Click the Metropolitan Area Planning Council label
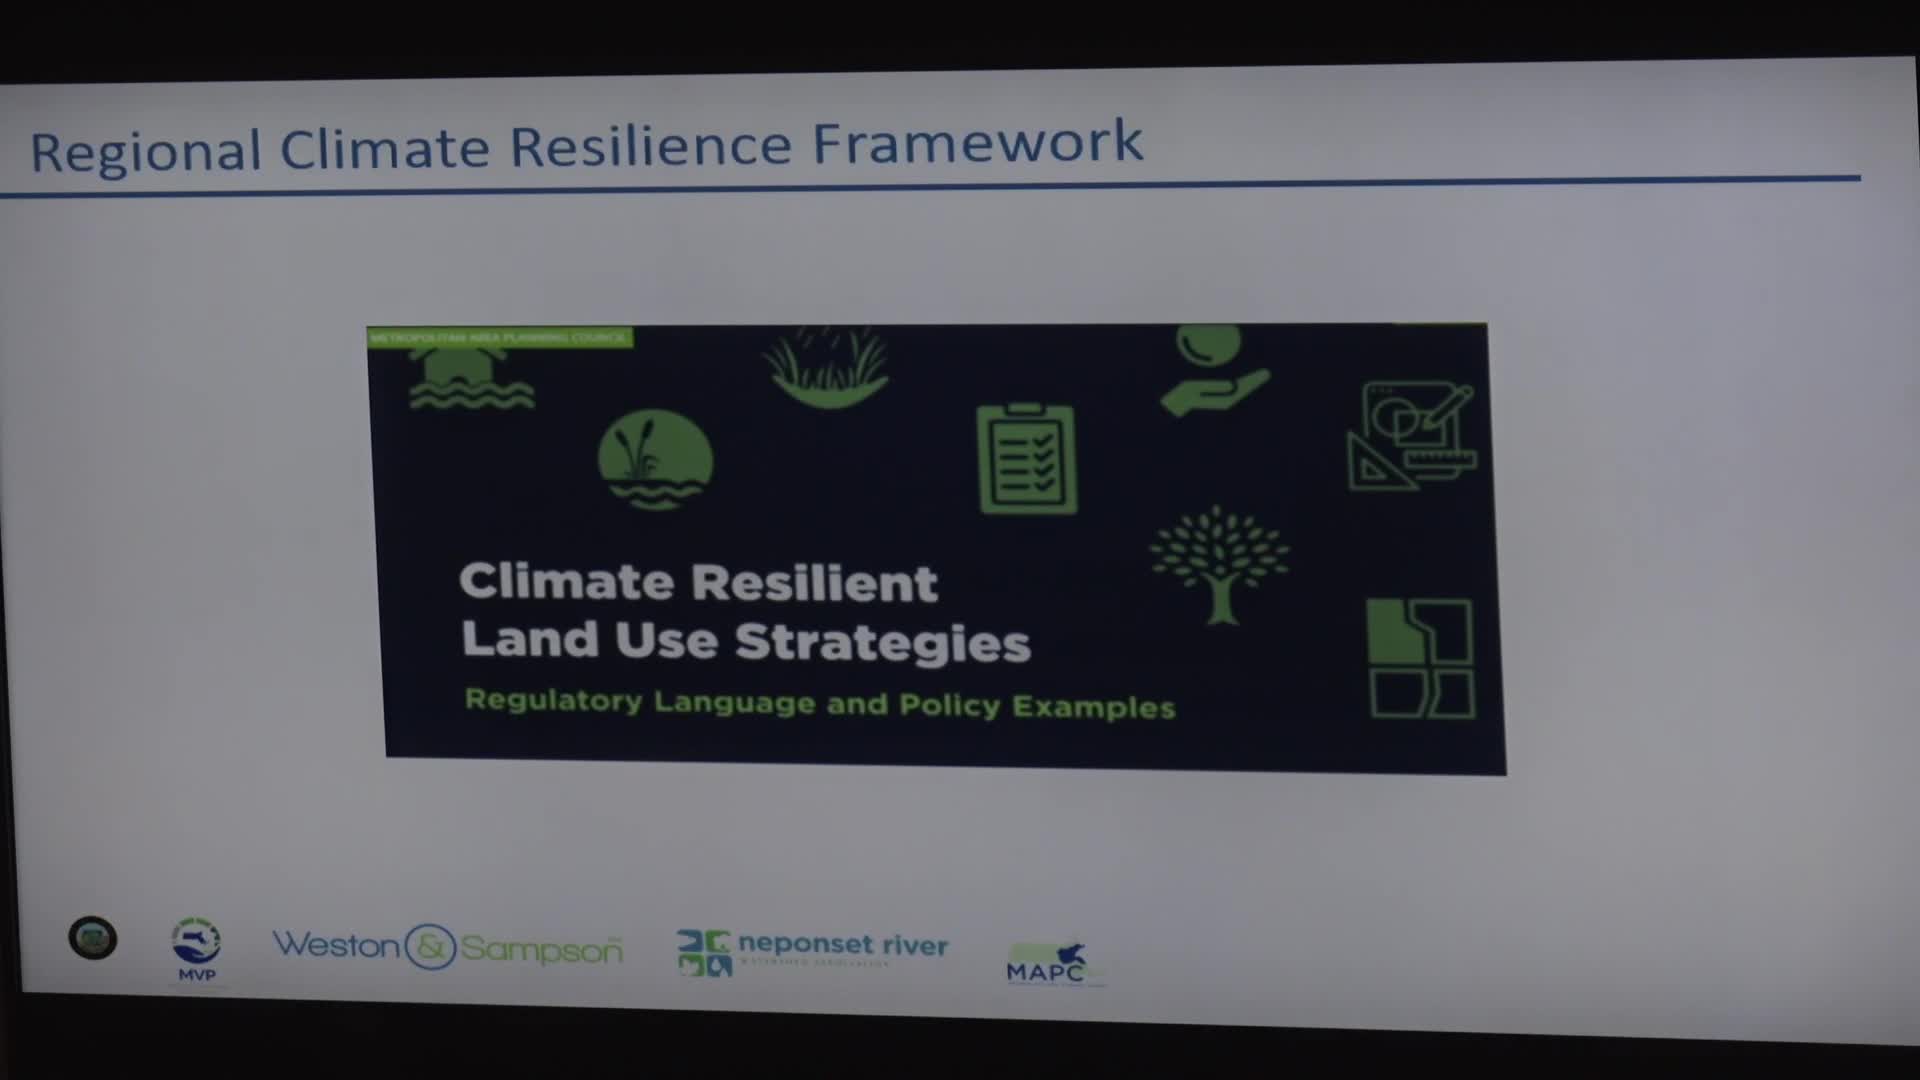Image resolution: width=1920 pixels, height=1080 pixels. (499, 338)
